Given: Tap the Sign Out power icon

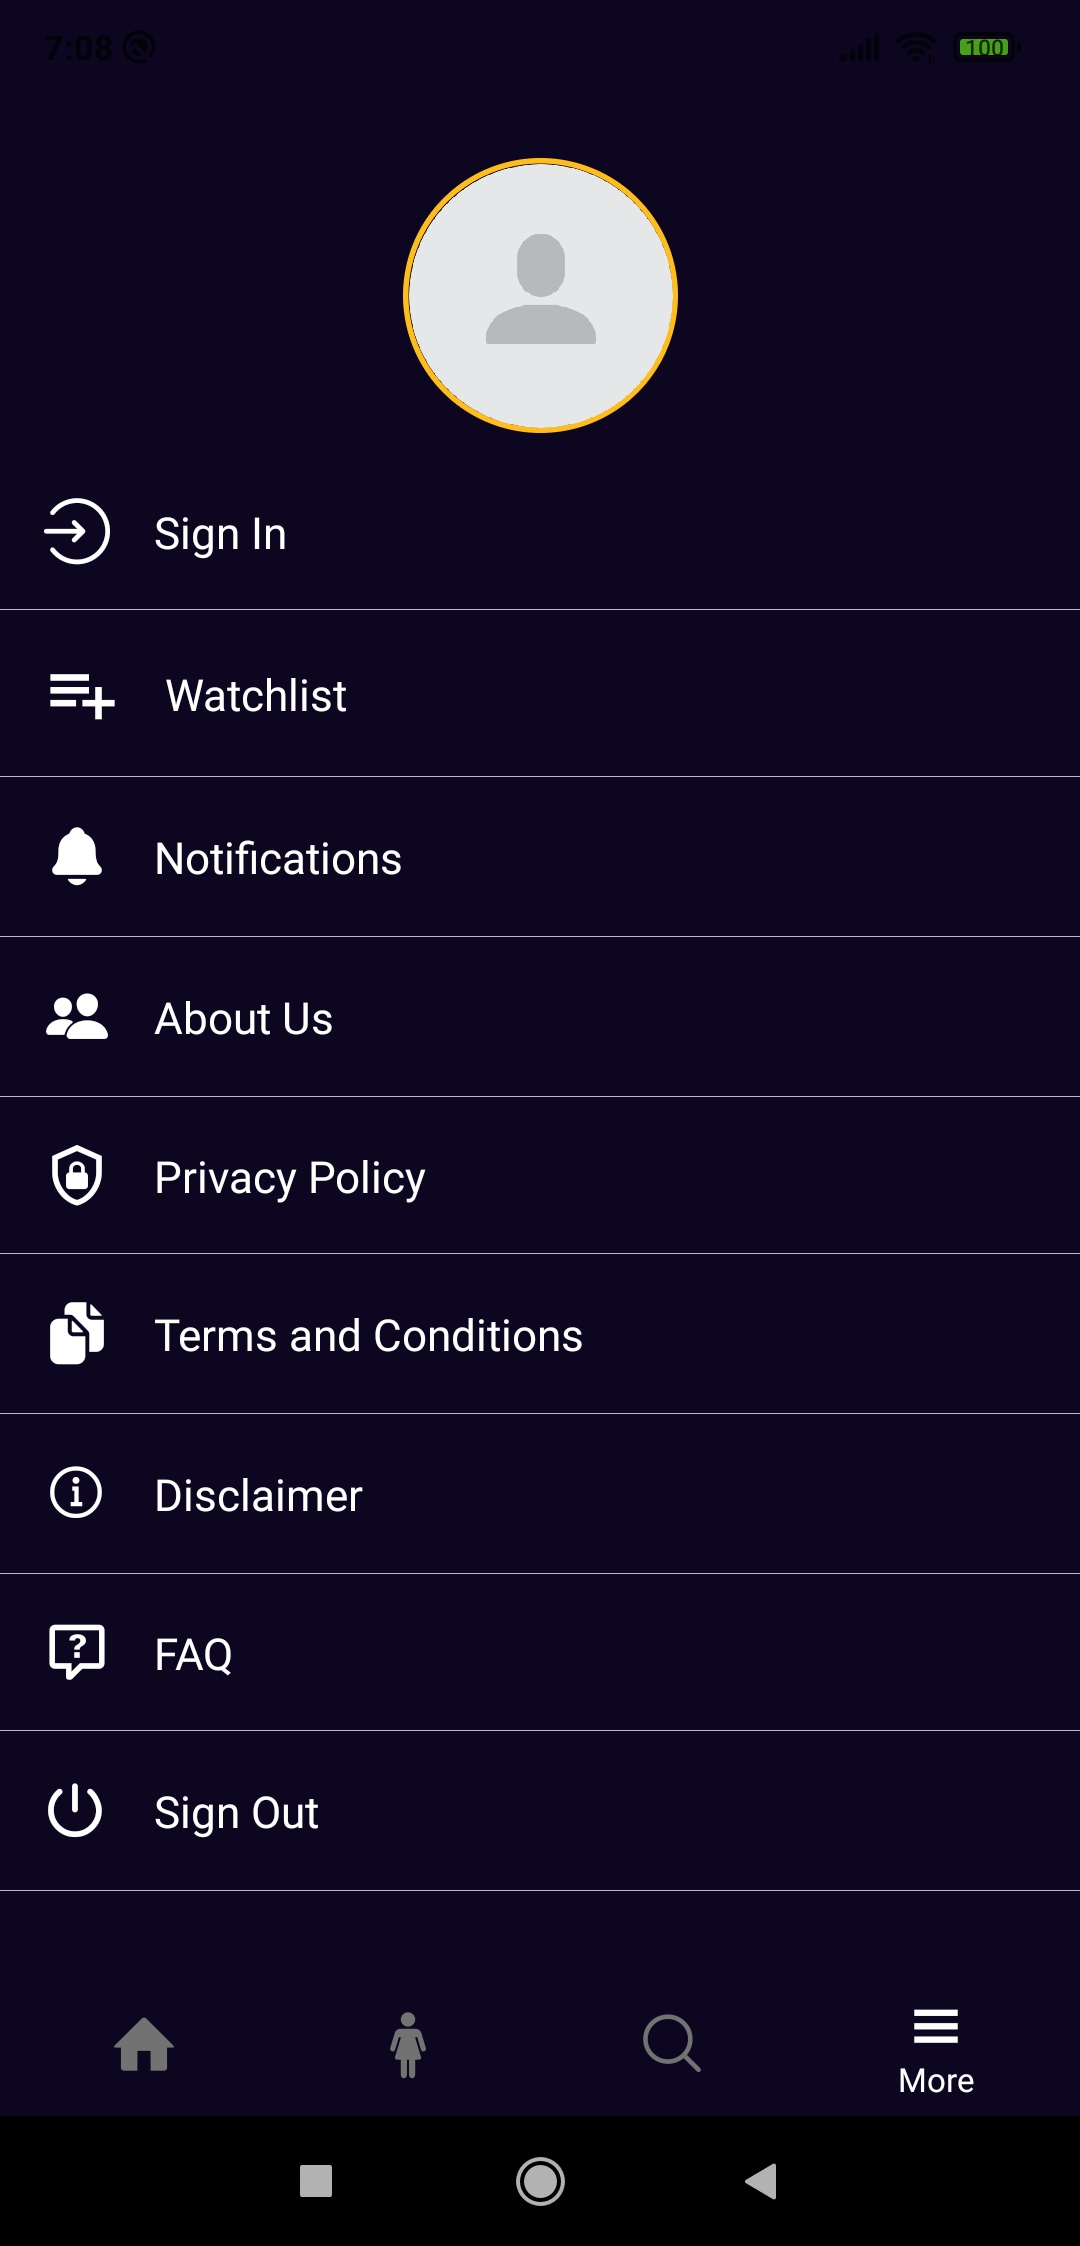Looking at the screenshot, I should 75,1810.
